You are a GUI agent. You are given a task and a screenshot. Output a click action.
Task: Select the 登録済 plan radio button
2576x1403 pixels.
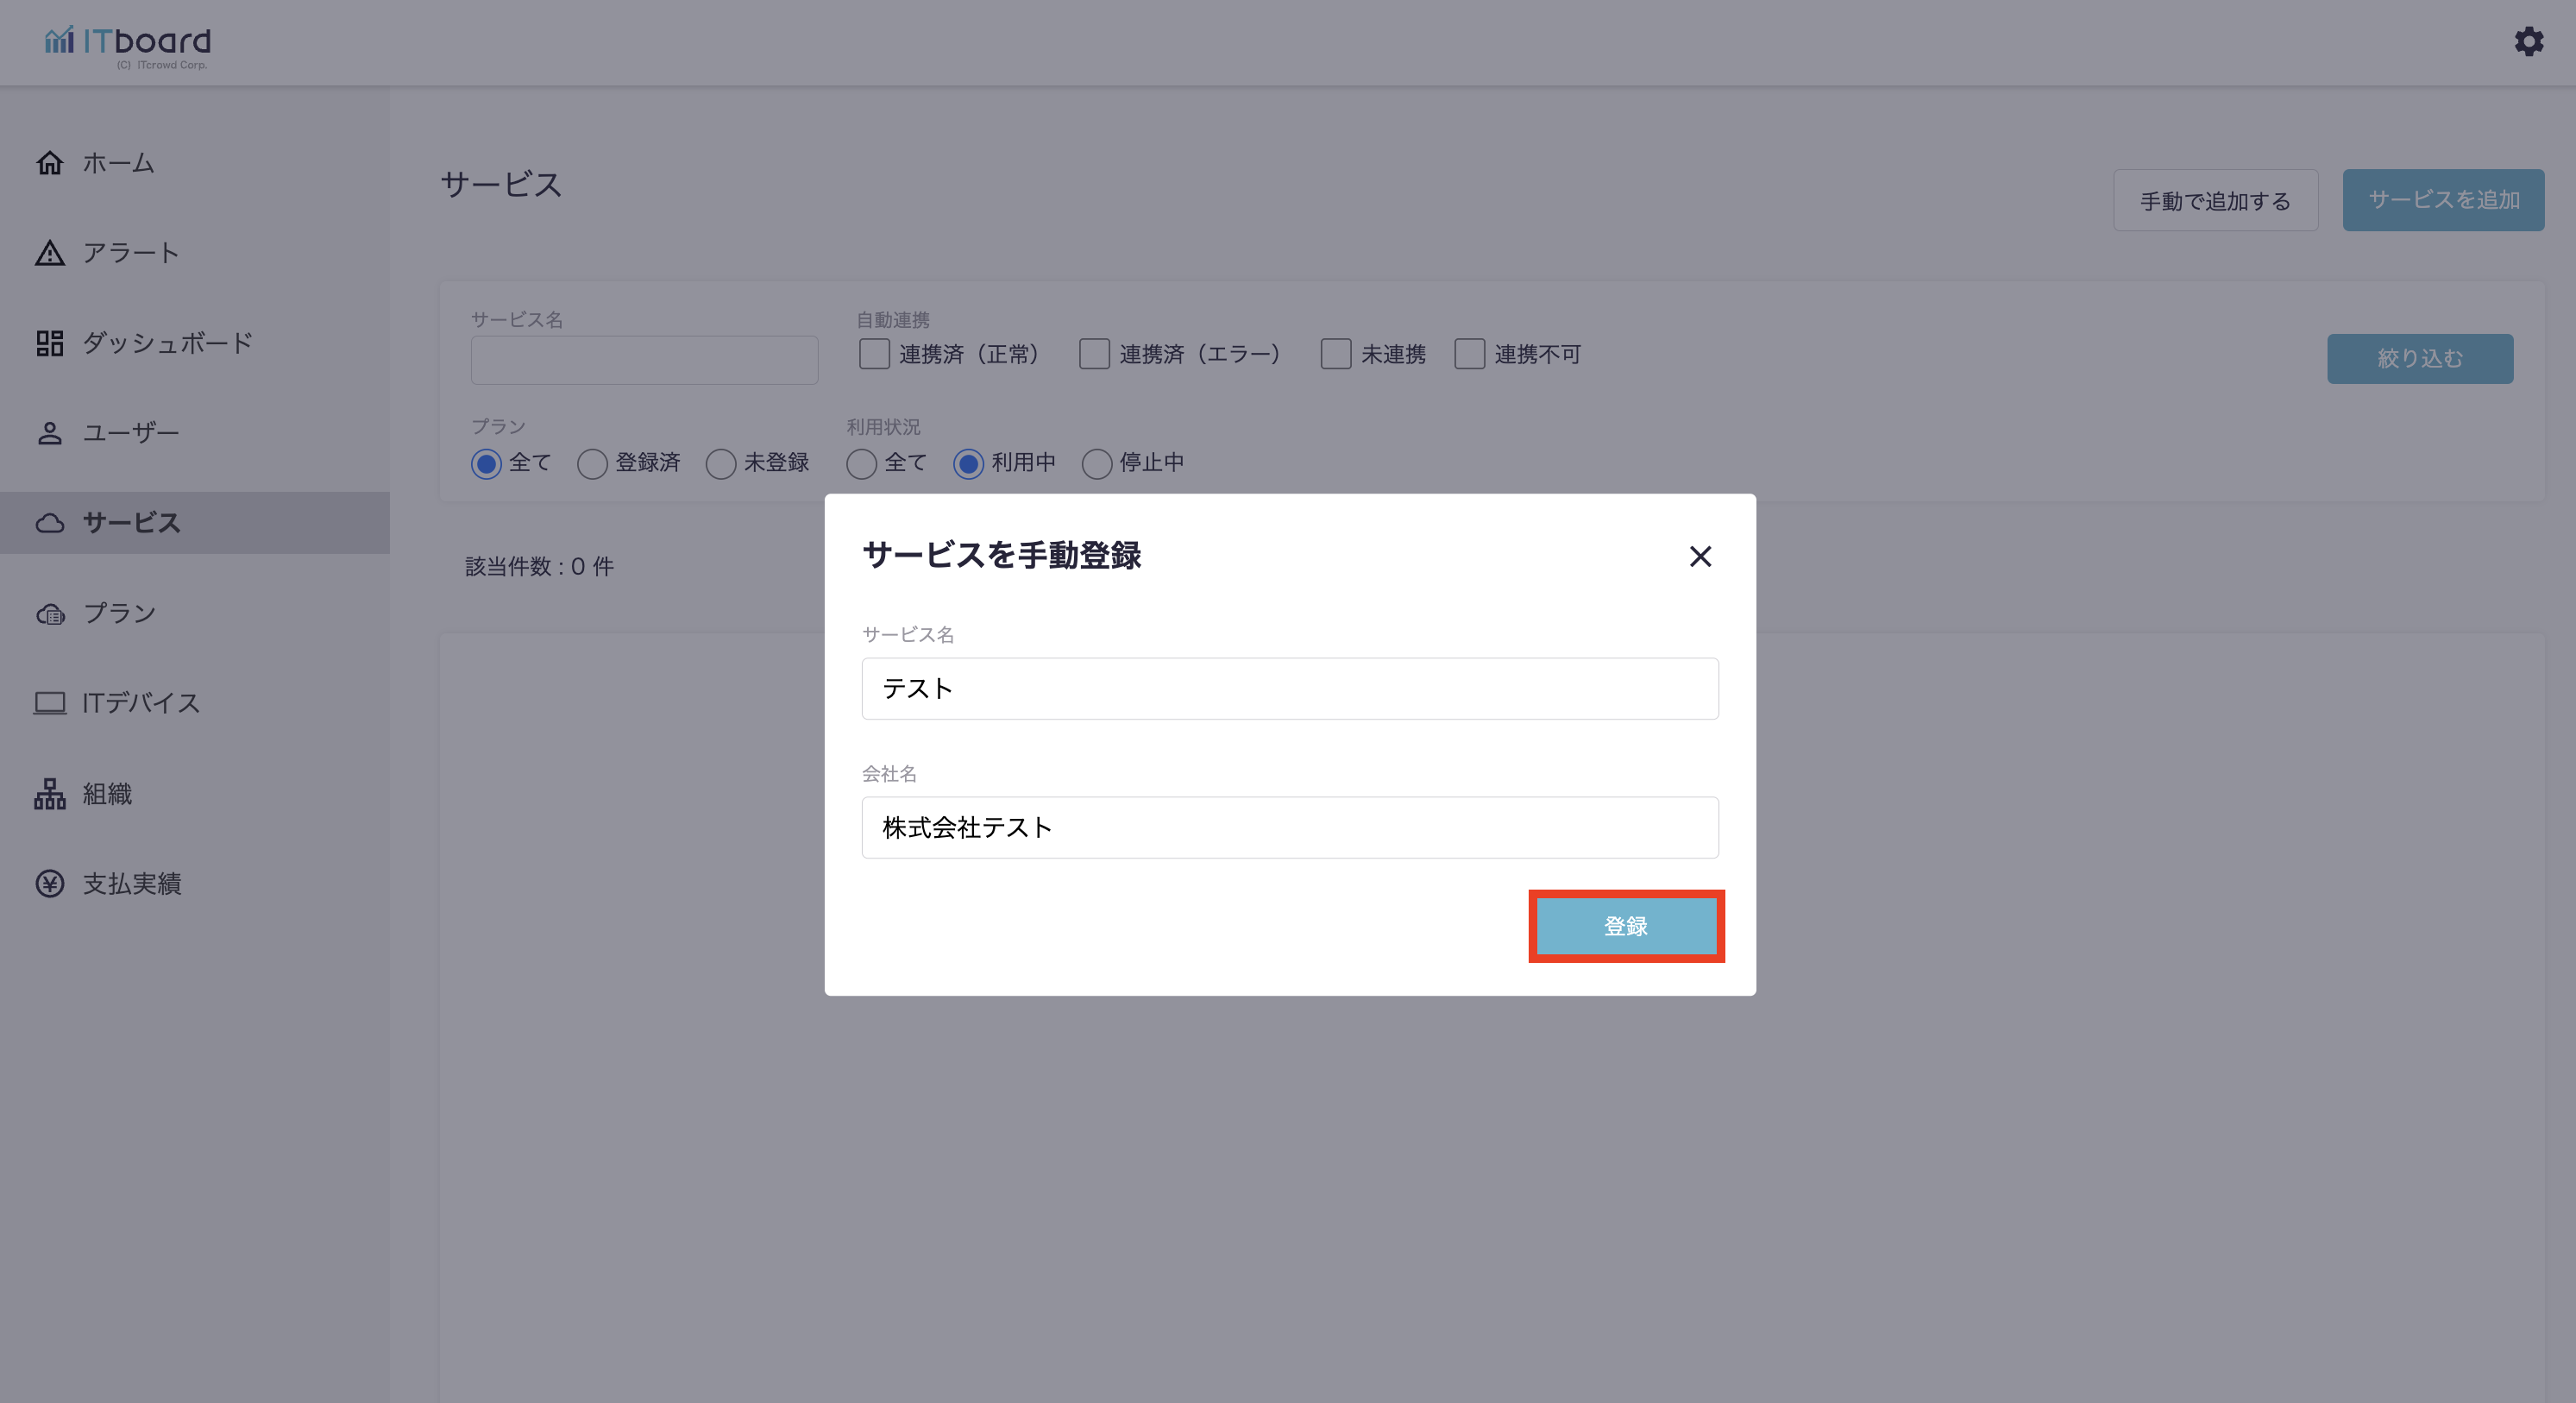coord(592,463)
